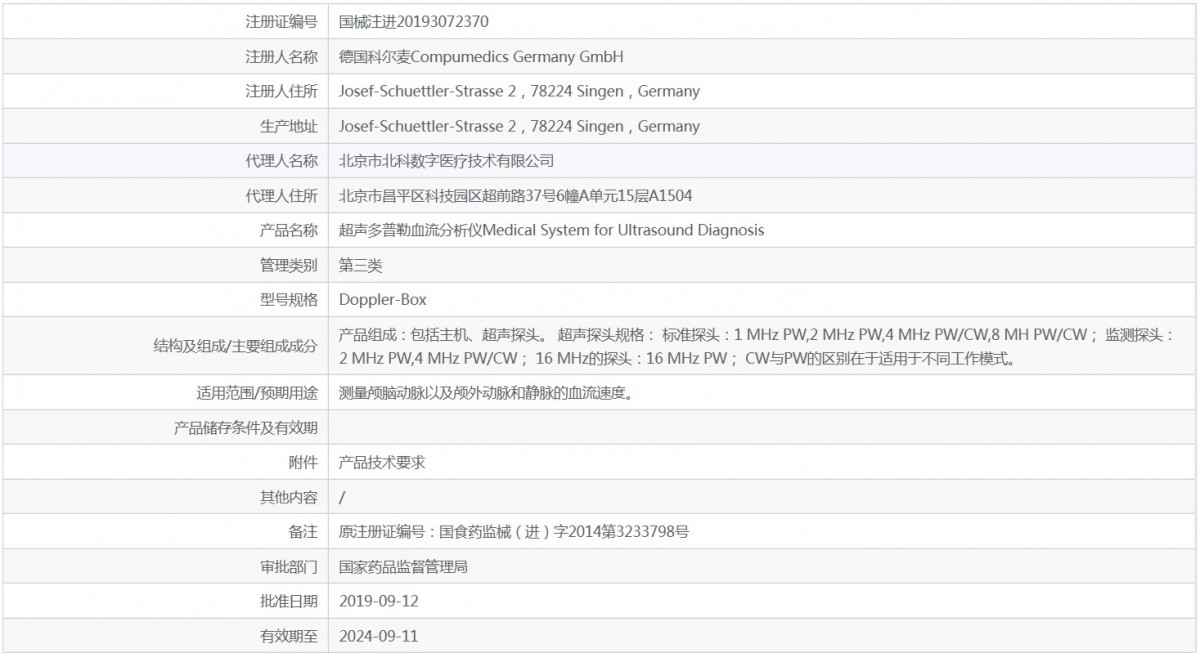Click the 管理类别 label
This screenshot has width=1200, height=653.
(289, 265)
